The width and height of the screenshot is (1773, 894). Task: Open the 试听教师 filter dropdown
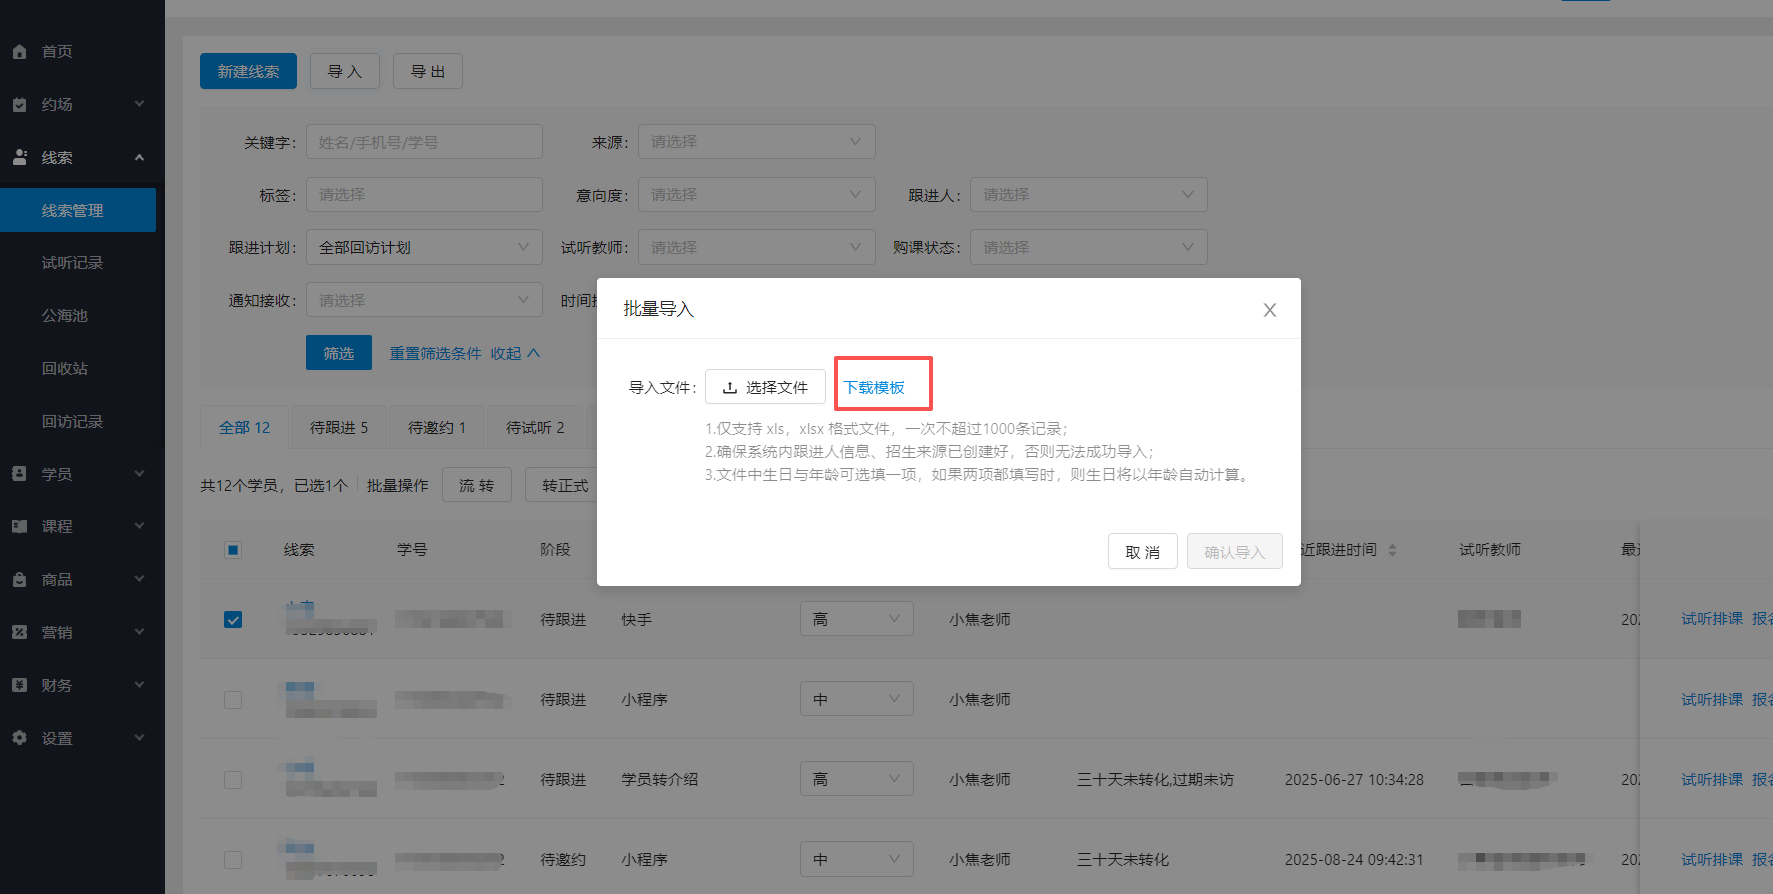coord(757,248)
